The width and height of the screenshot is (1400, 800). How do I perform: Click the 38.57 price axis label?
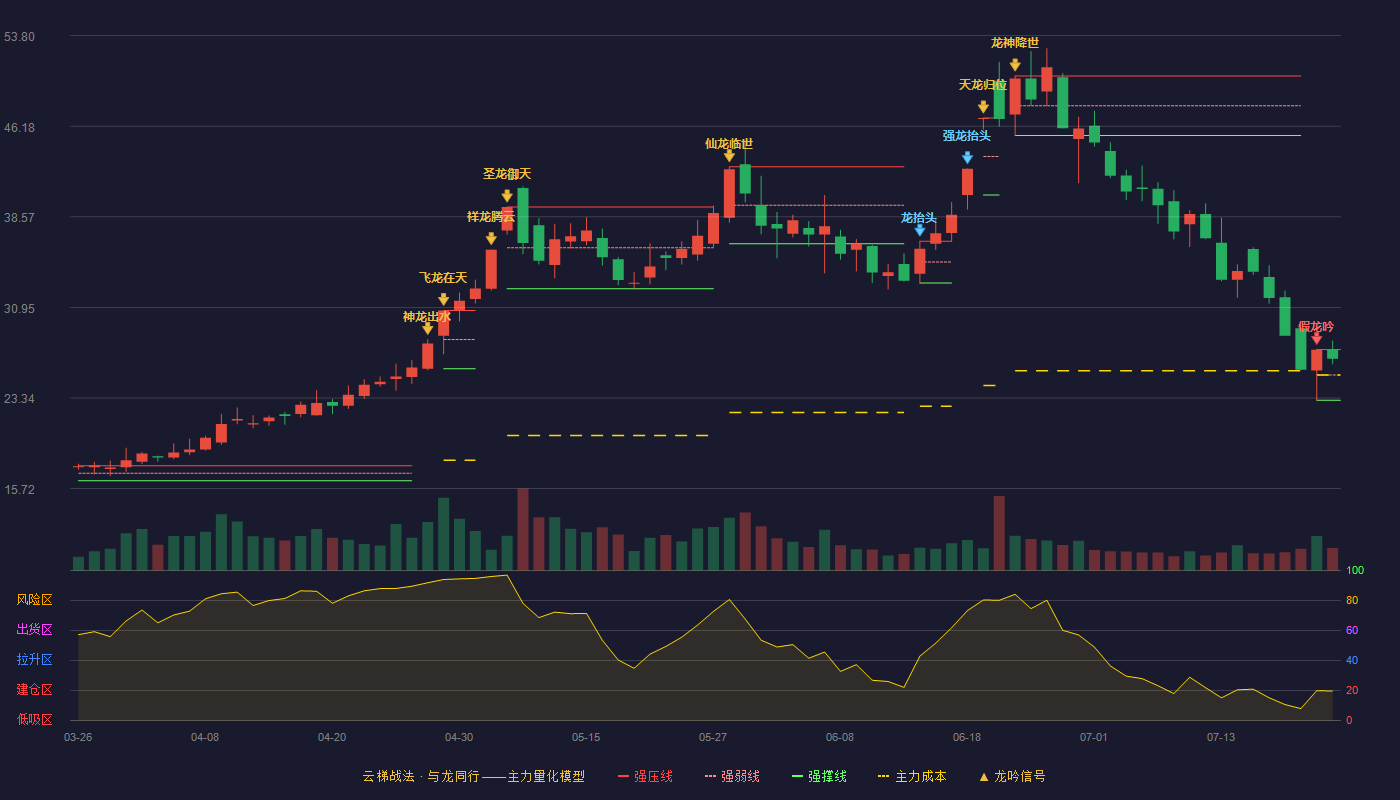pos(19,217)
